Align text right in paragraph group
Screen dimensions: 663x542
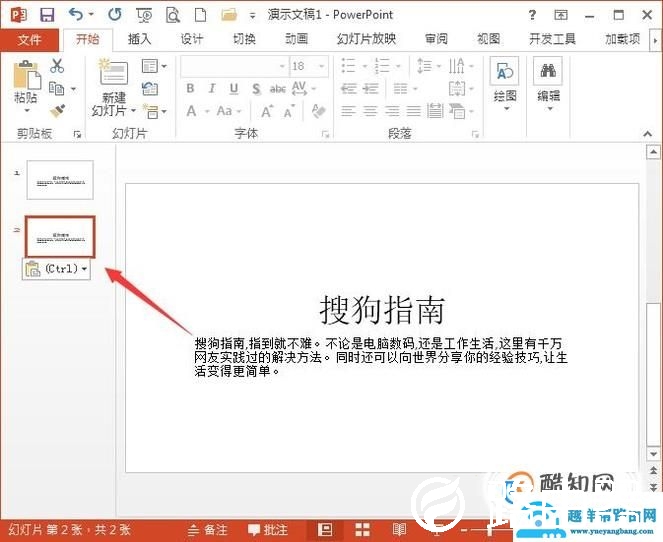(x=392, y=111)
